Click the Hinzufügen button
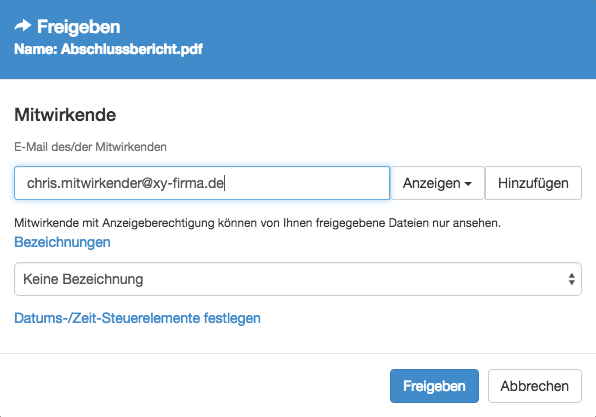The height and width of the screenshot is (417, 596). 533,183
